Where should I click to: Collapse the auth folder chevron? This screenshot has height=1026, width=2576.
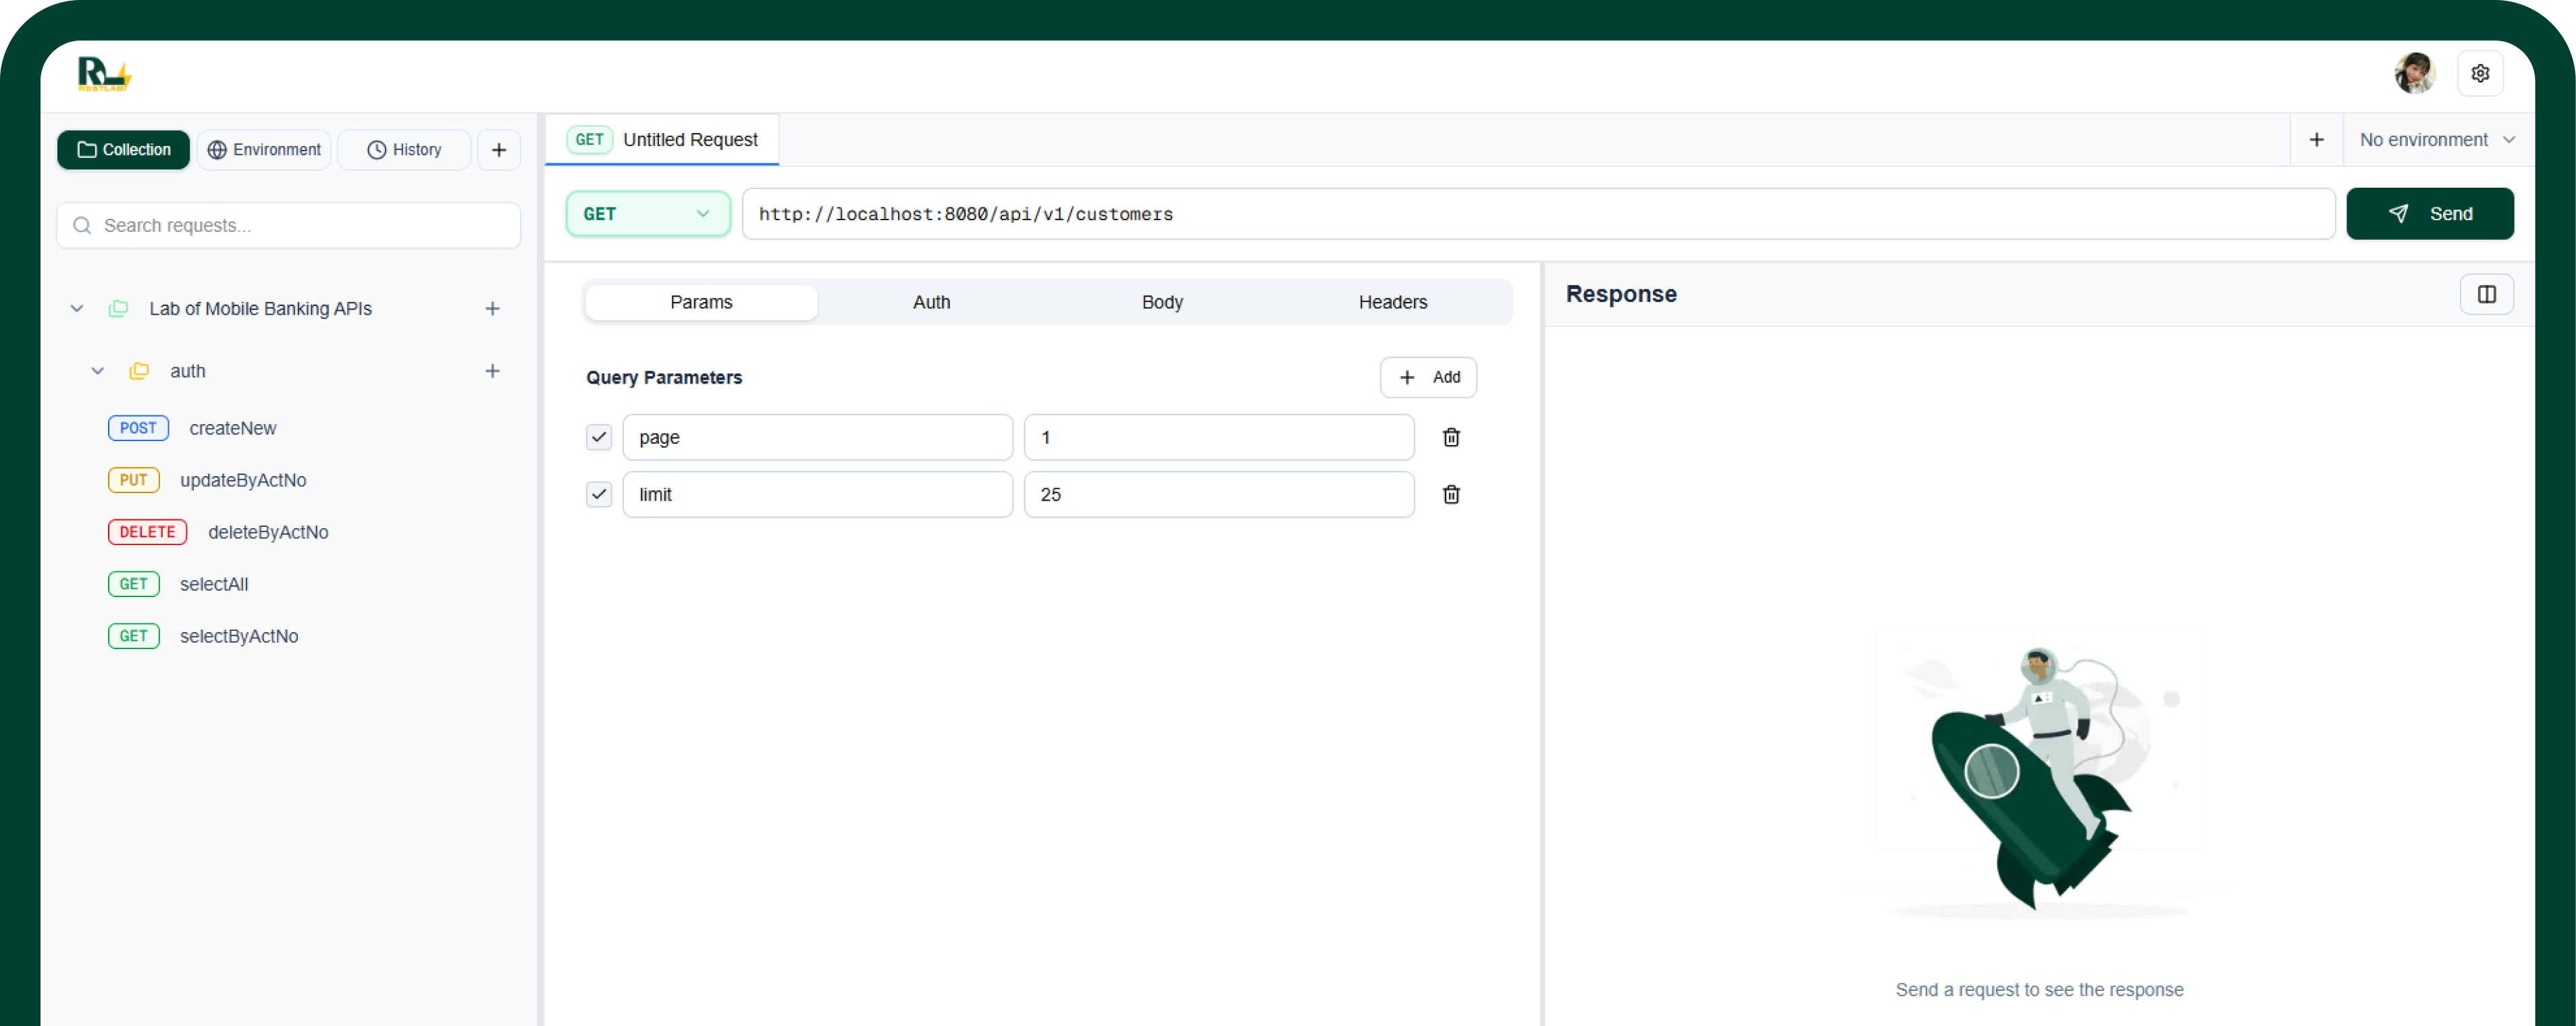coord(98,371)
